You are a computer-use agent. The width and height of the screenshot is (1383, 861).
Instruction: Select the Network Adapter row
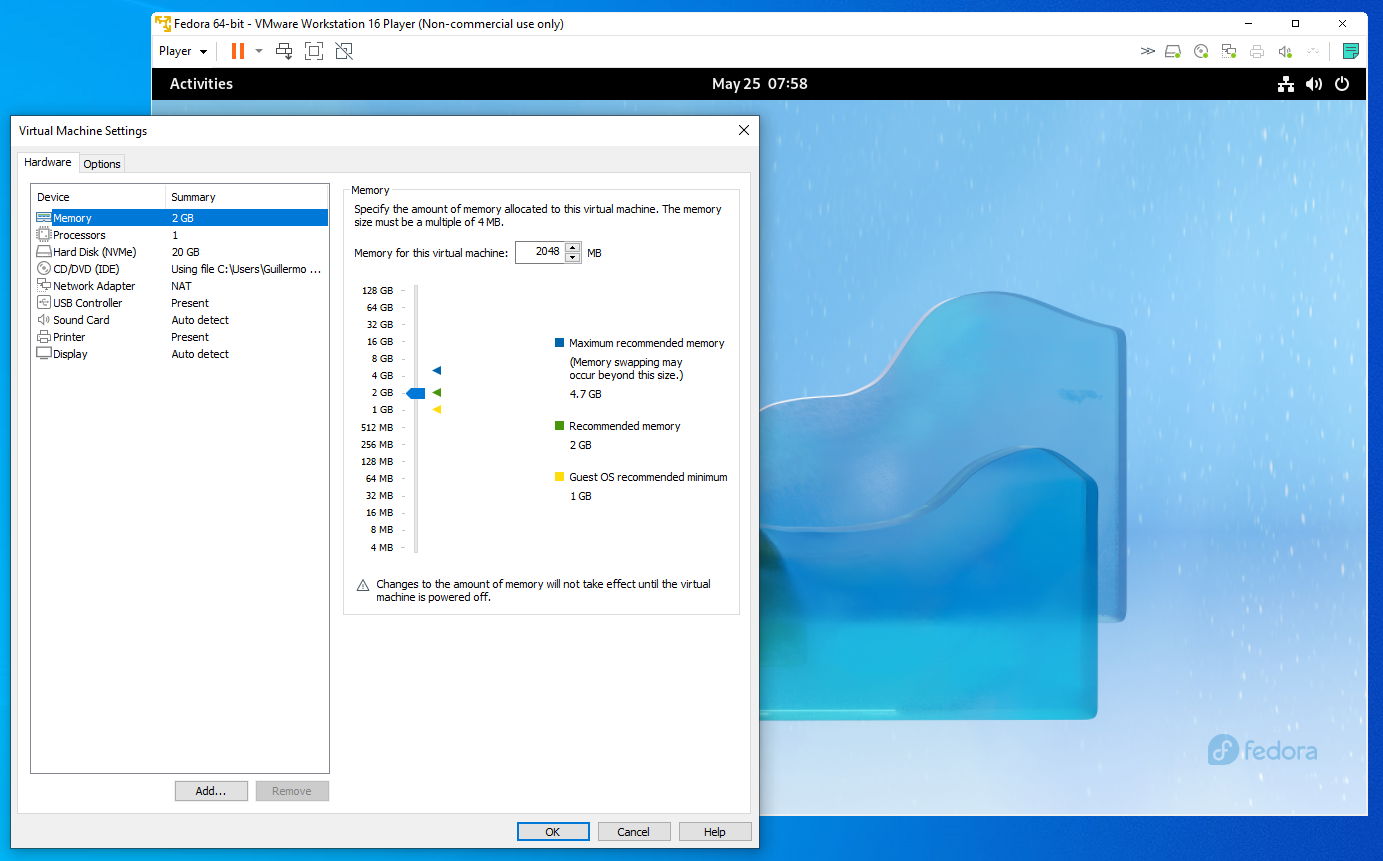[x=180, y=286]
